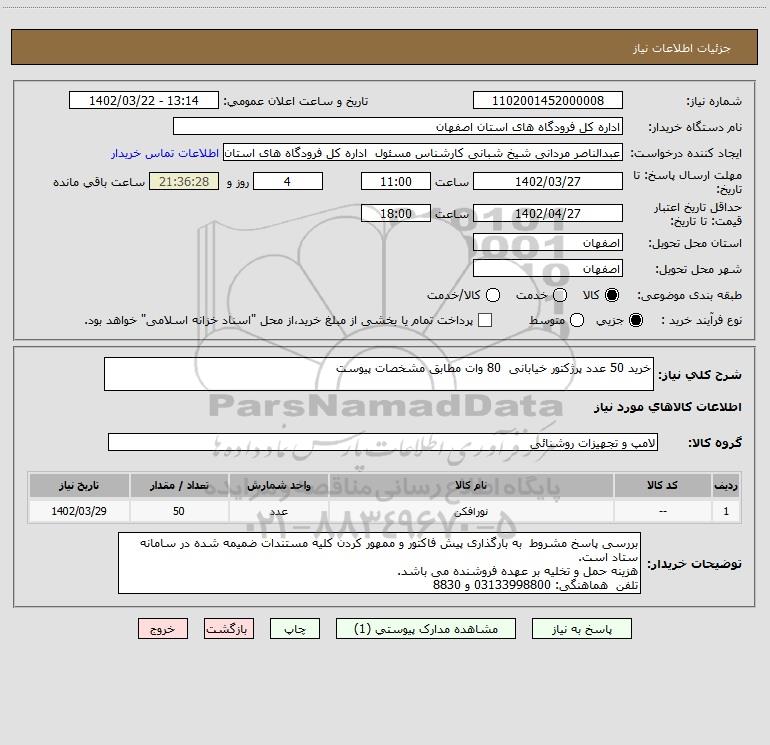Viewport: 770px width, 745px height.
Task: Click the delivery province field اصفهان
Action: click(548, 243)
